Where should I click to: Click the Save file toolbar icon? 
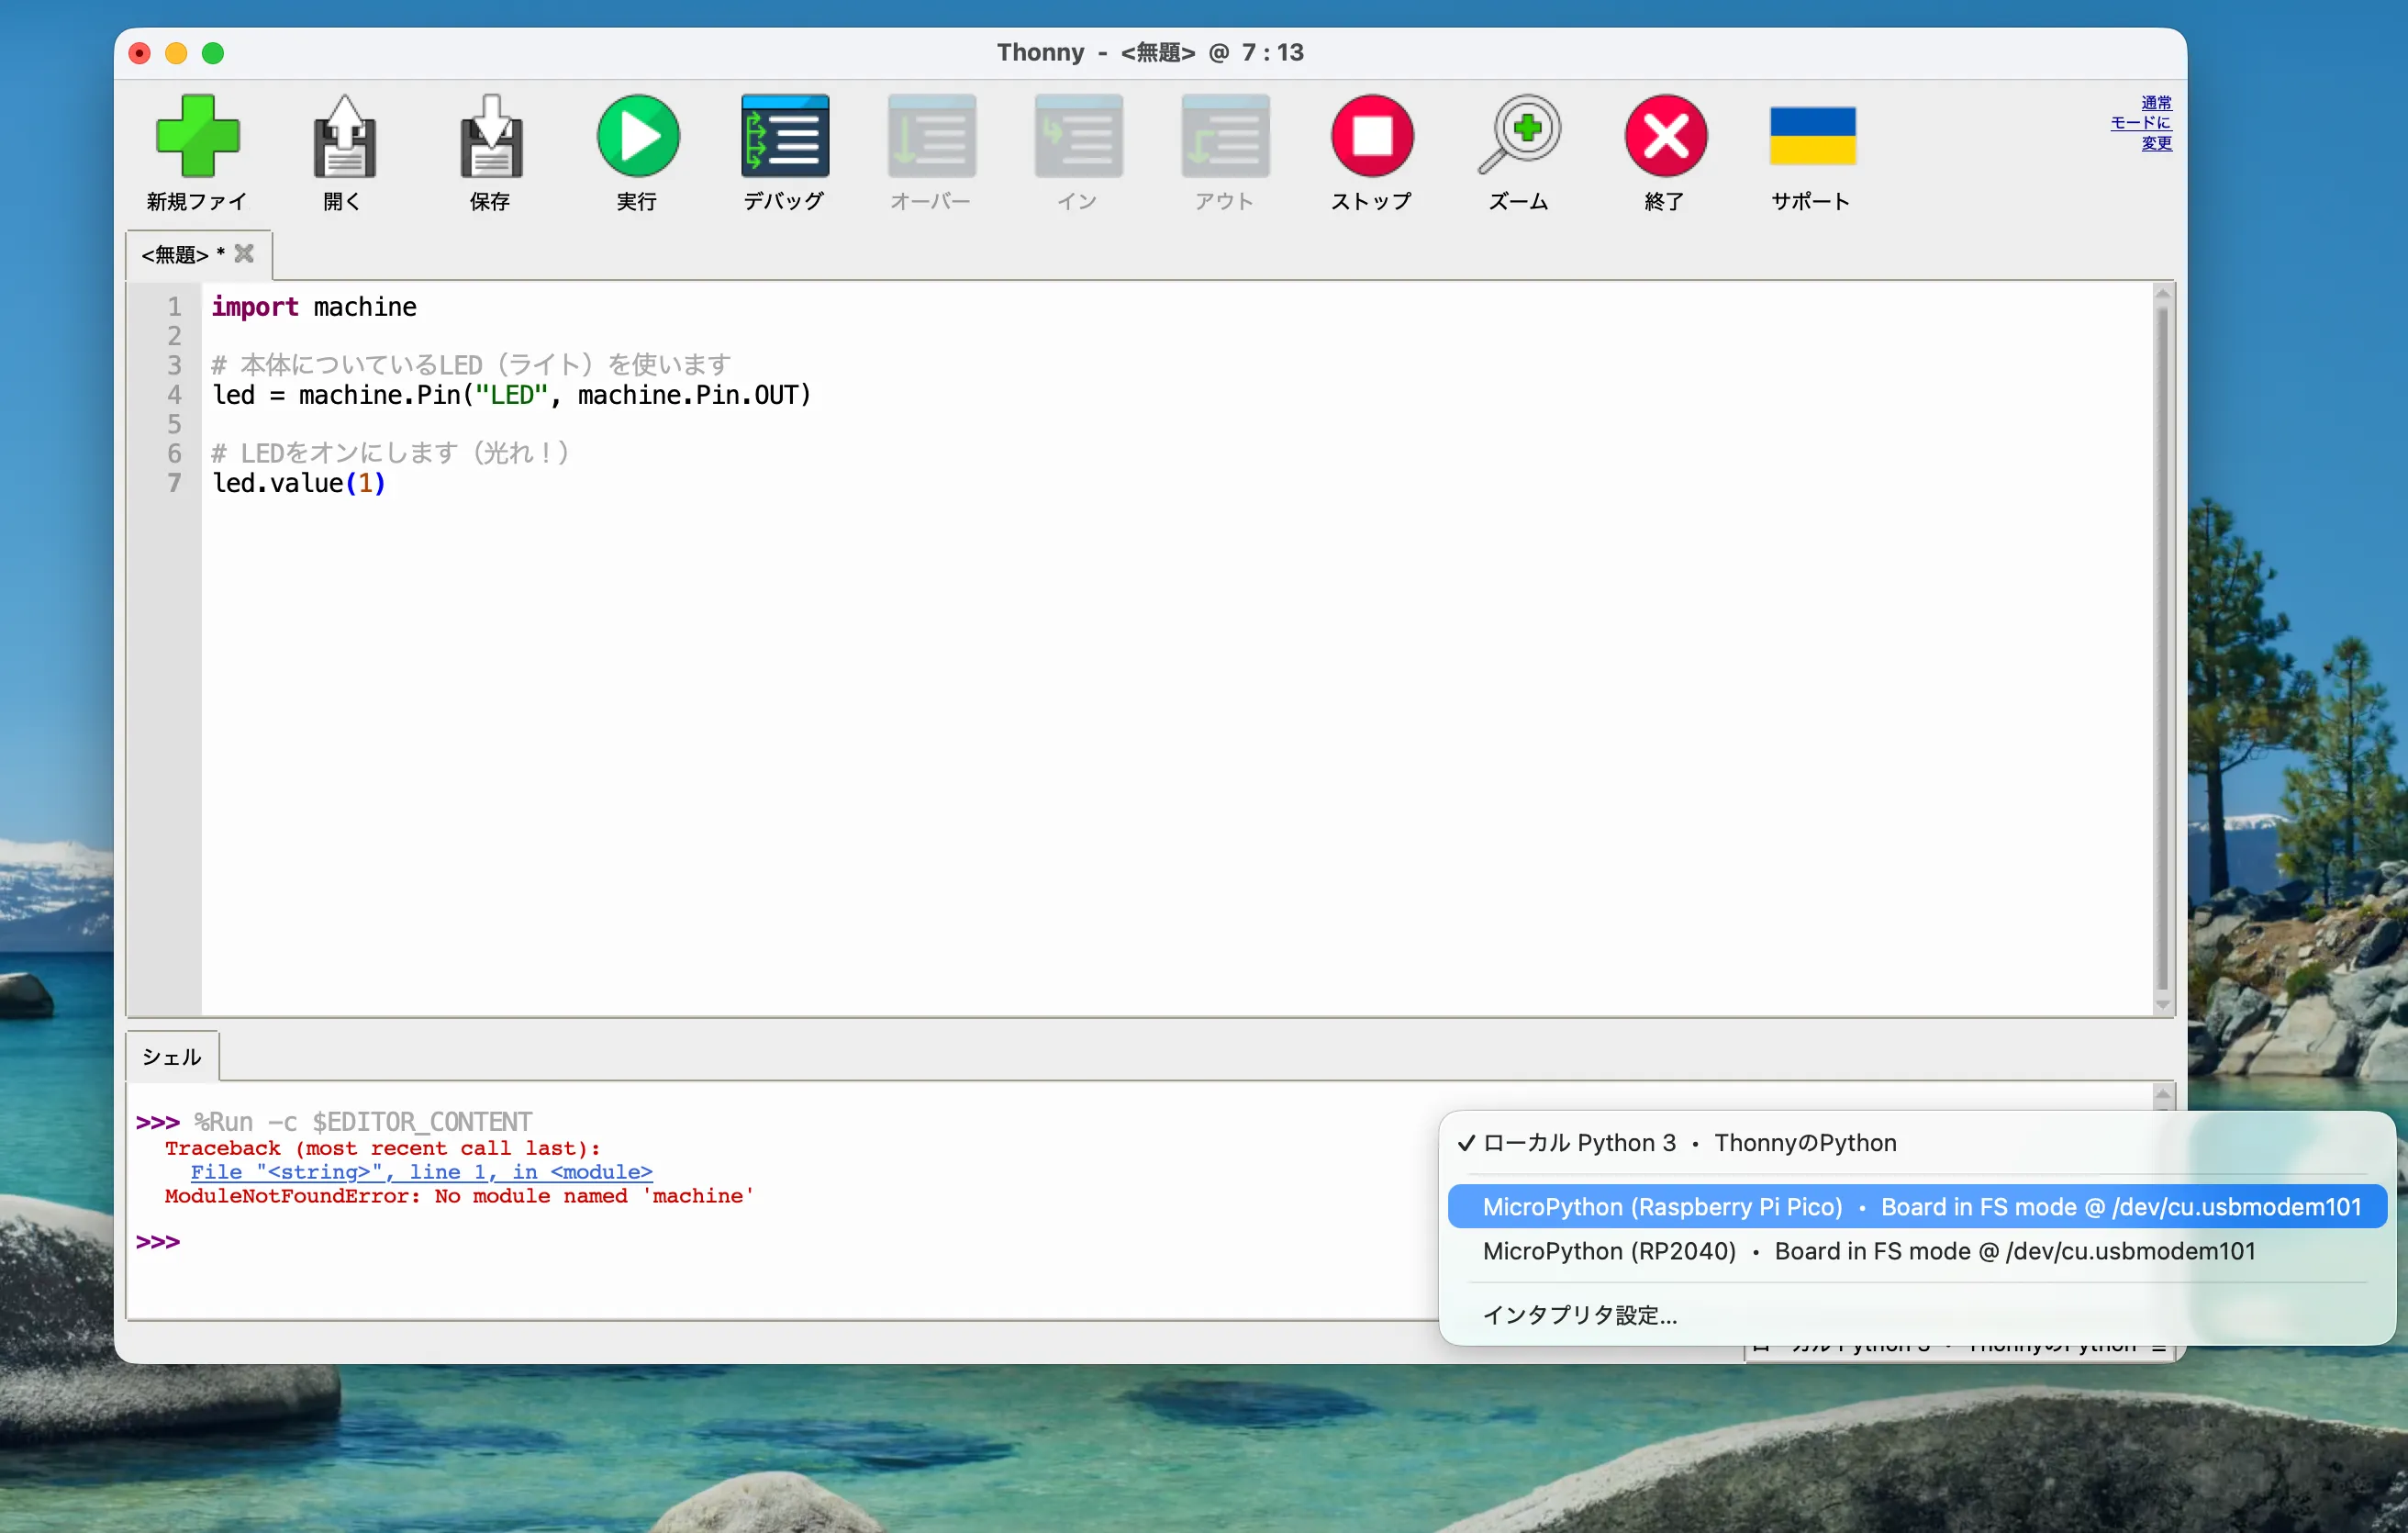490,137
